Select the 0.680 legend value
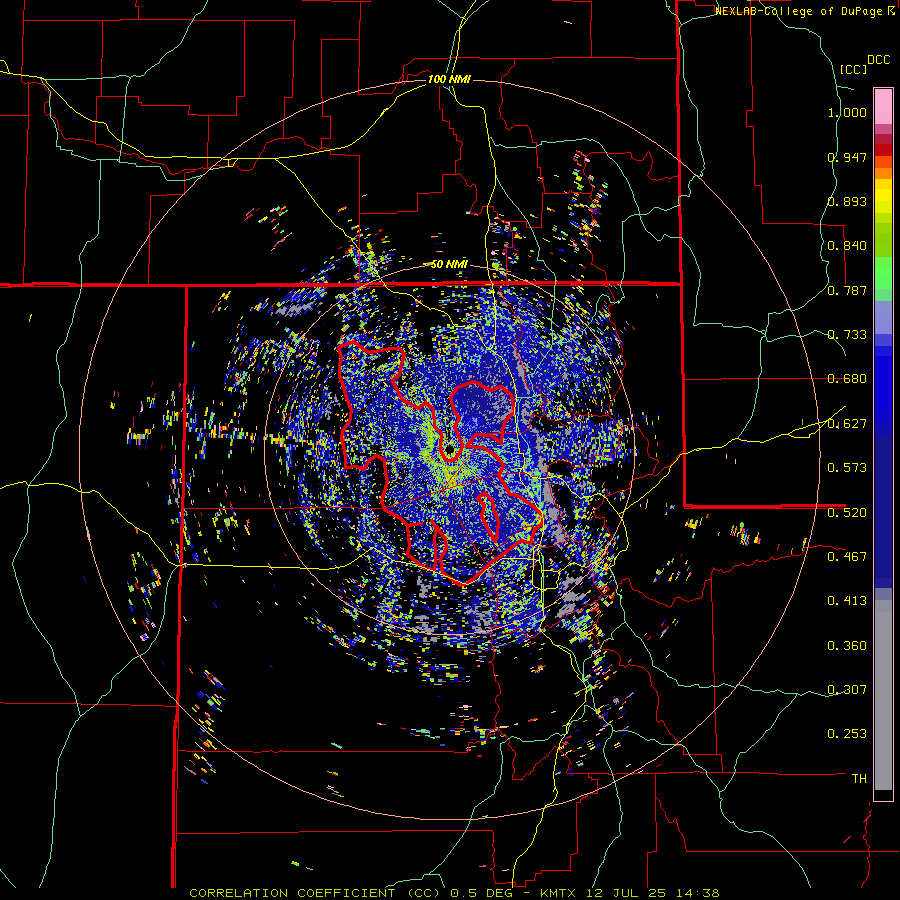The width and height of the screenshot is (900, 900). pyautogui.click(x=847, y=379)
